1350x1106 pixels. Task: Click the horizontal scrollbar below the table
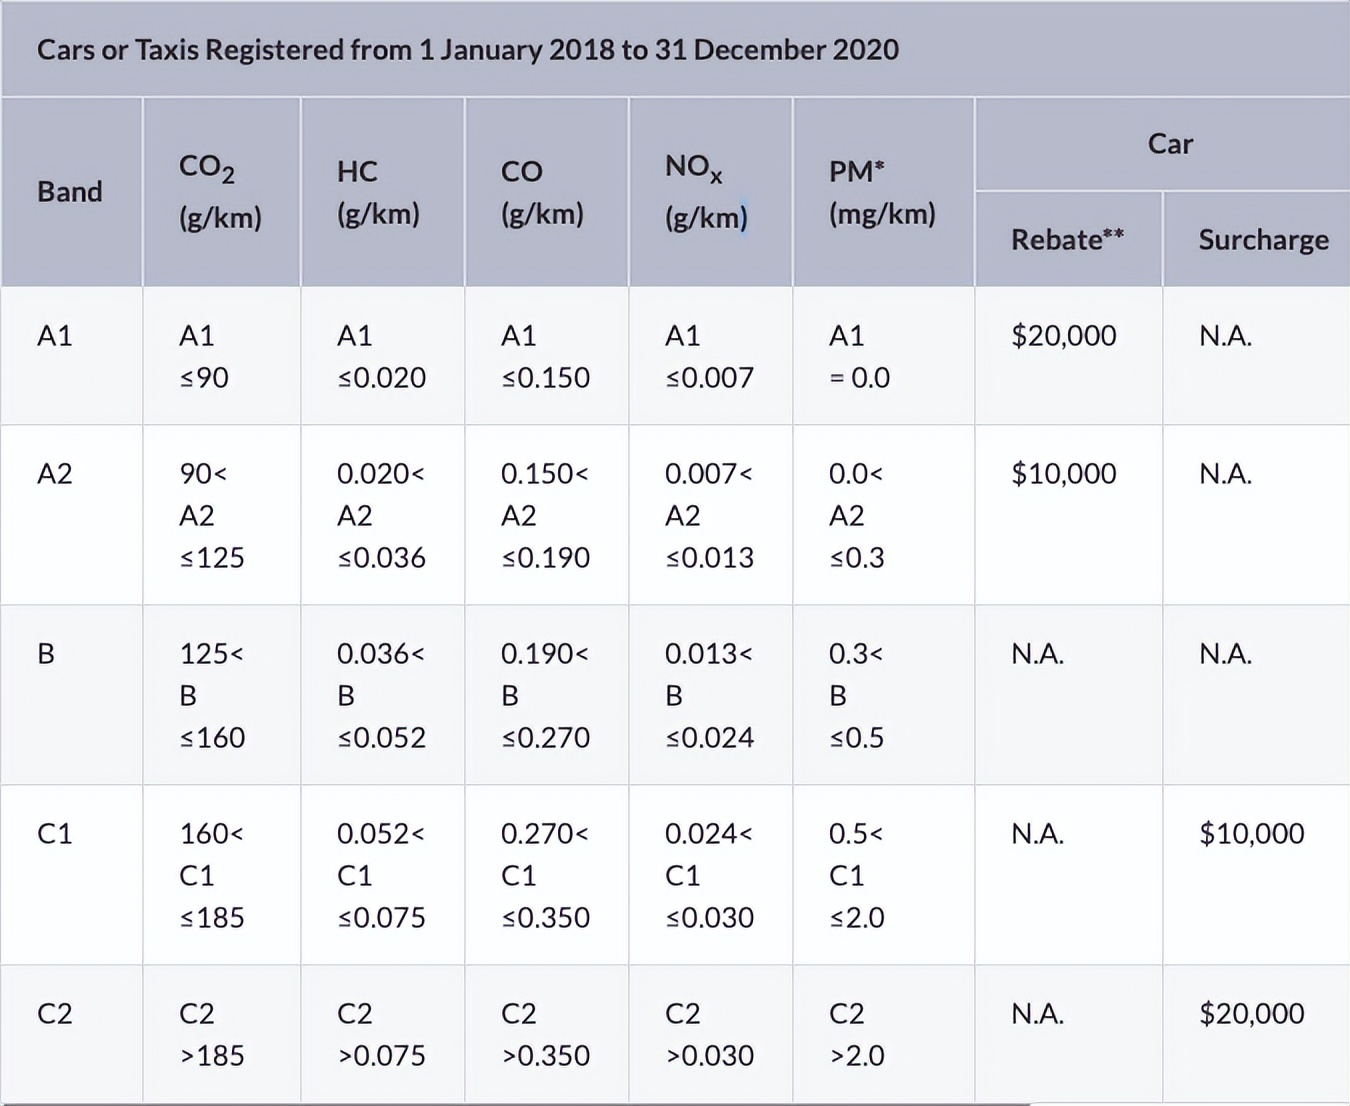[515, 1103]
